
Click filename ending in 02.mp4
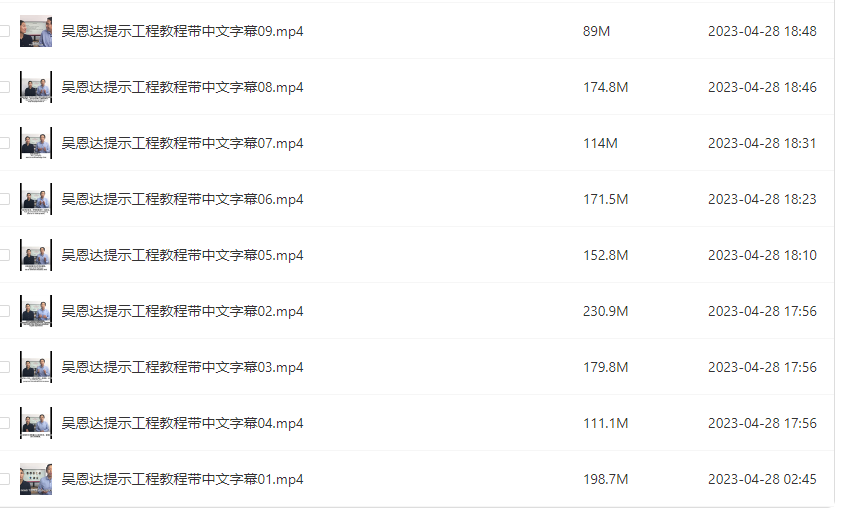click(182, 311)
